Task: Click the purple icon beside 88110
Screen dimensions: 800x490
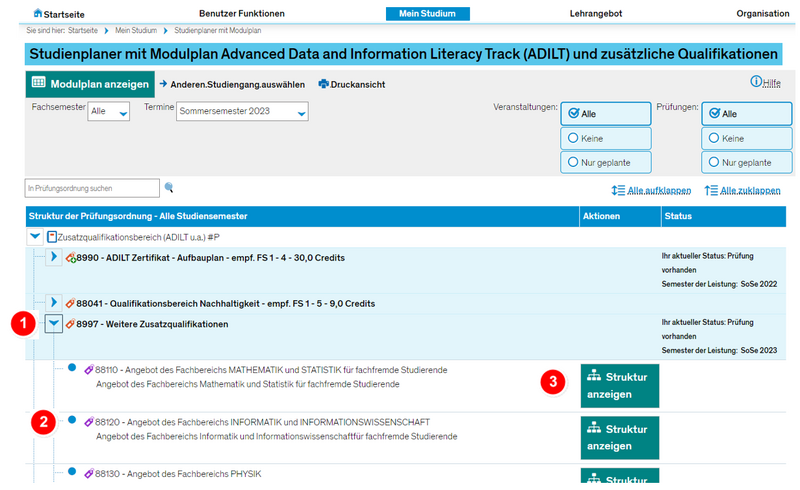Action: coord(89,370)
